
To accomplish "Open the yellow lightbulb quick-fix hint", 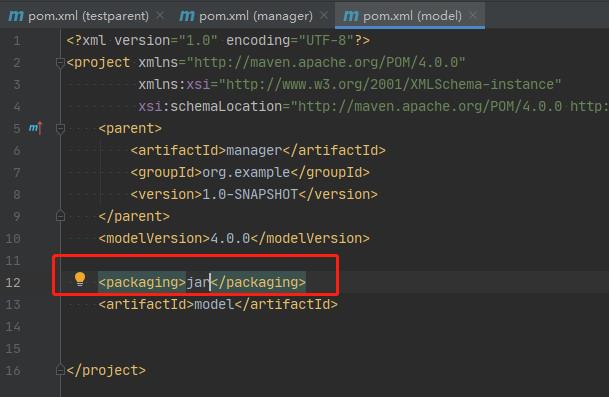I will tap(80, 279).
